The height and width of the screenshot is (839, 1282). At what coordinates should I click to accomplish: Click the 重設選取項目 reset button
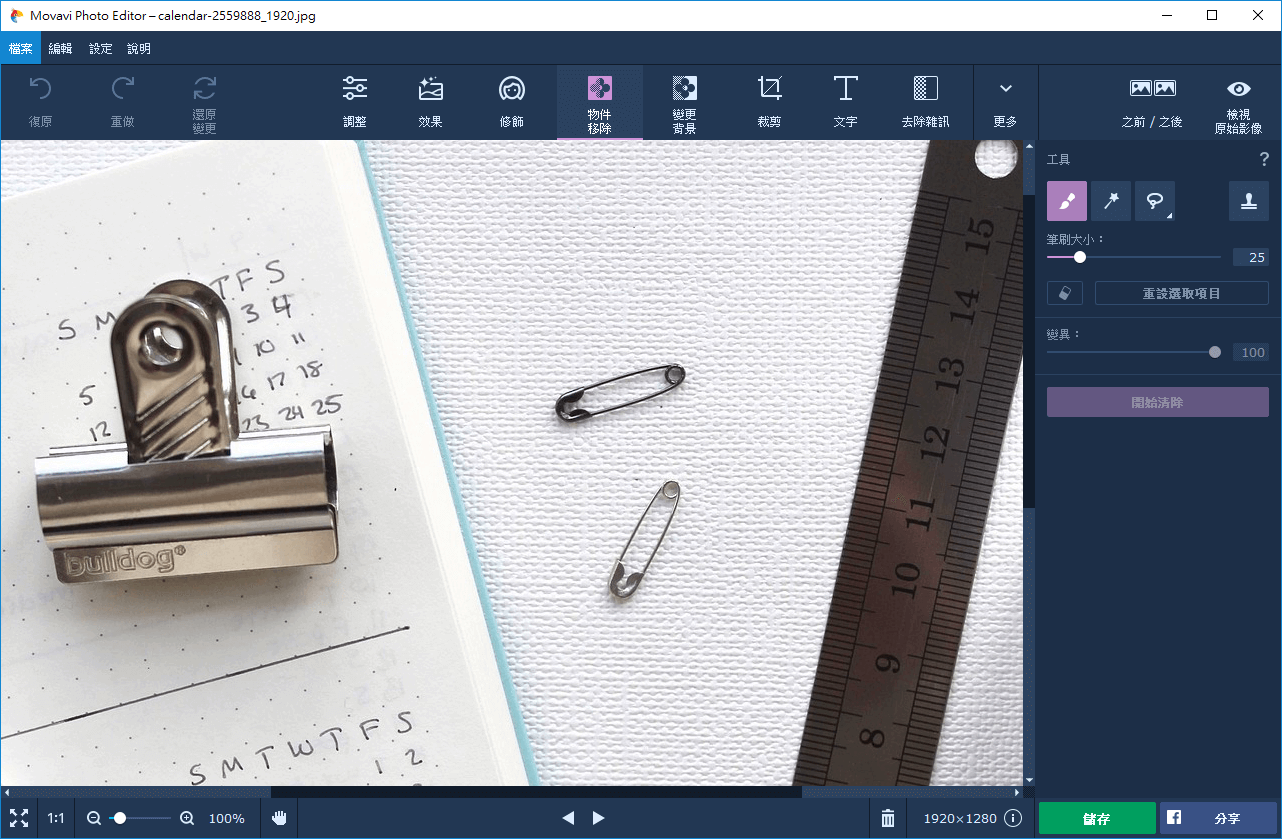pyautogui.click(x=1181, y=293)
